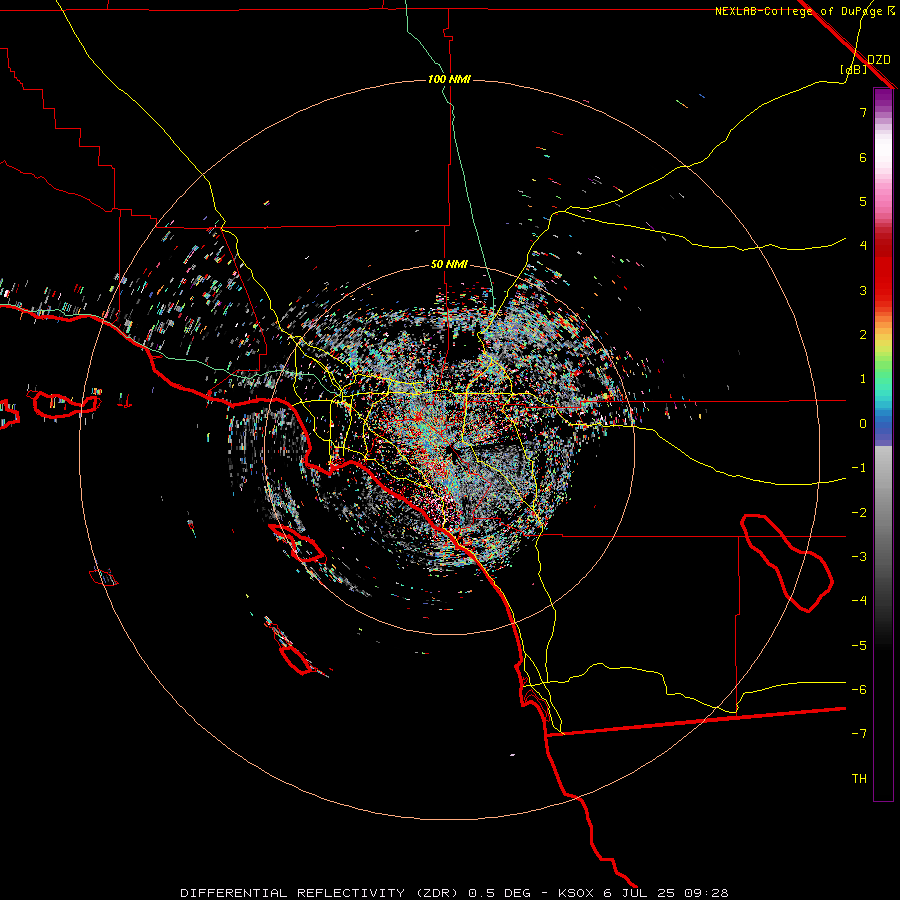Click the 100 NMI range ring label
Viewport: 900px width, 900px height.
point(449,79)
